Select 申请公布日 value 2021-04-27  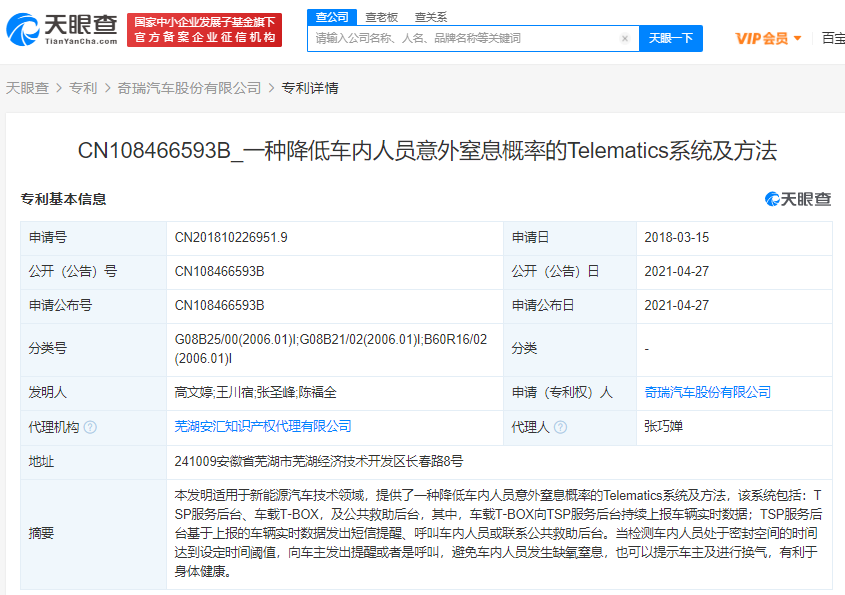coord(676,306)
